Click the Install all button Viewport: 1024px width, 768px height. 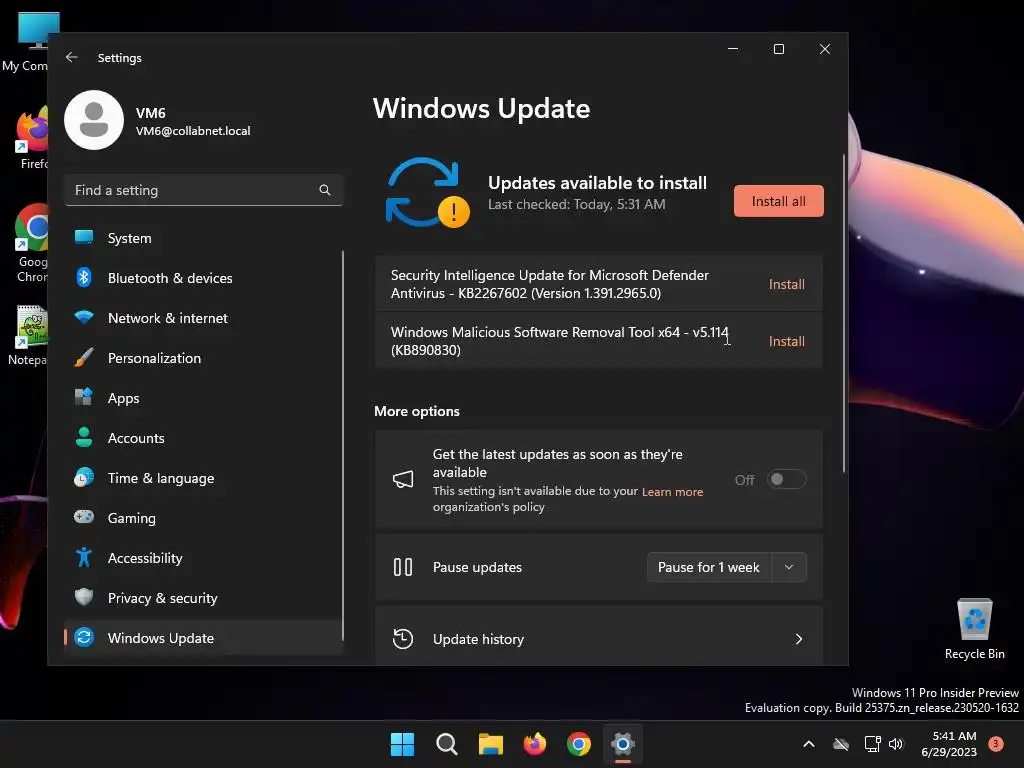778,201
